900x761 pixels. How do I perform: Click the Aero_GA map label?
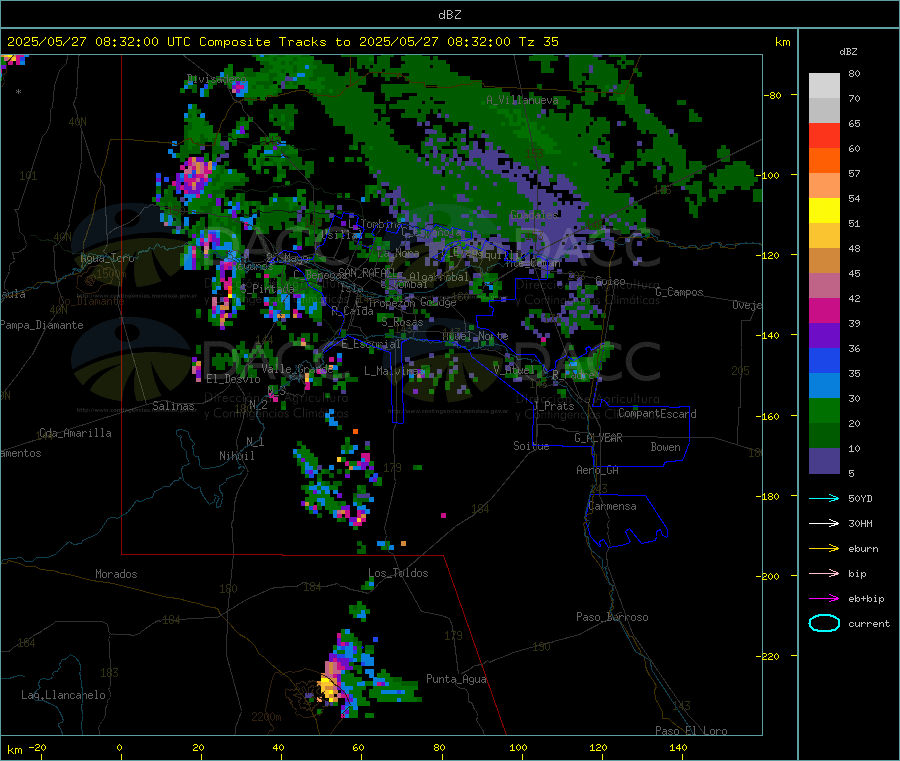(597, 471)
